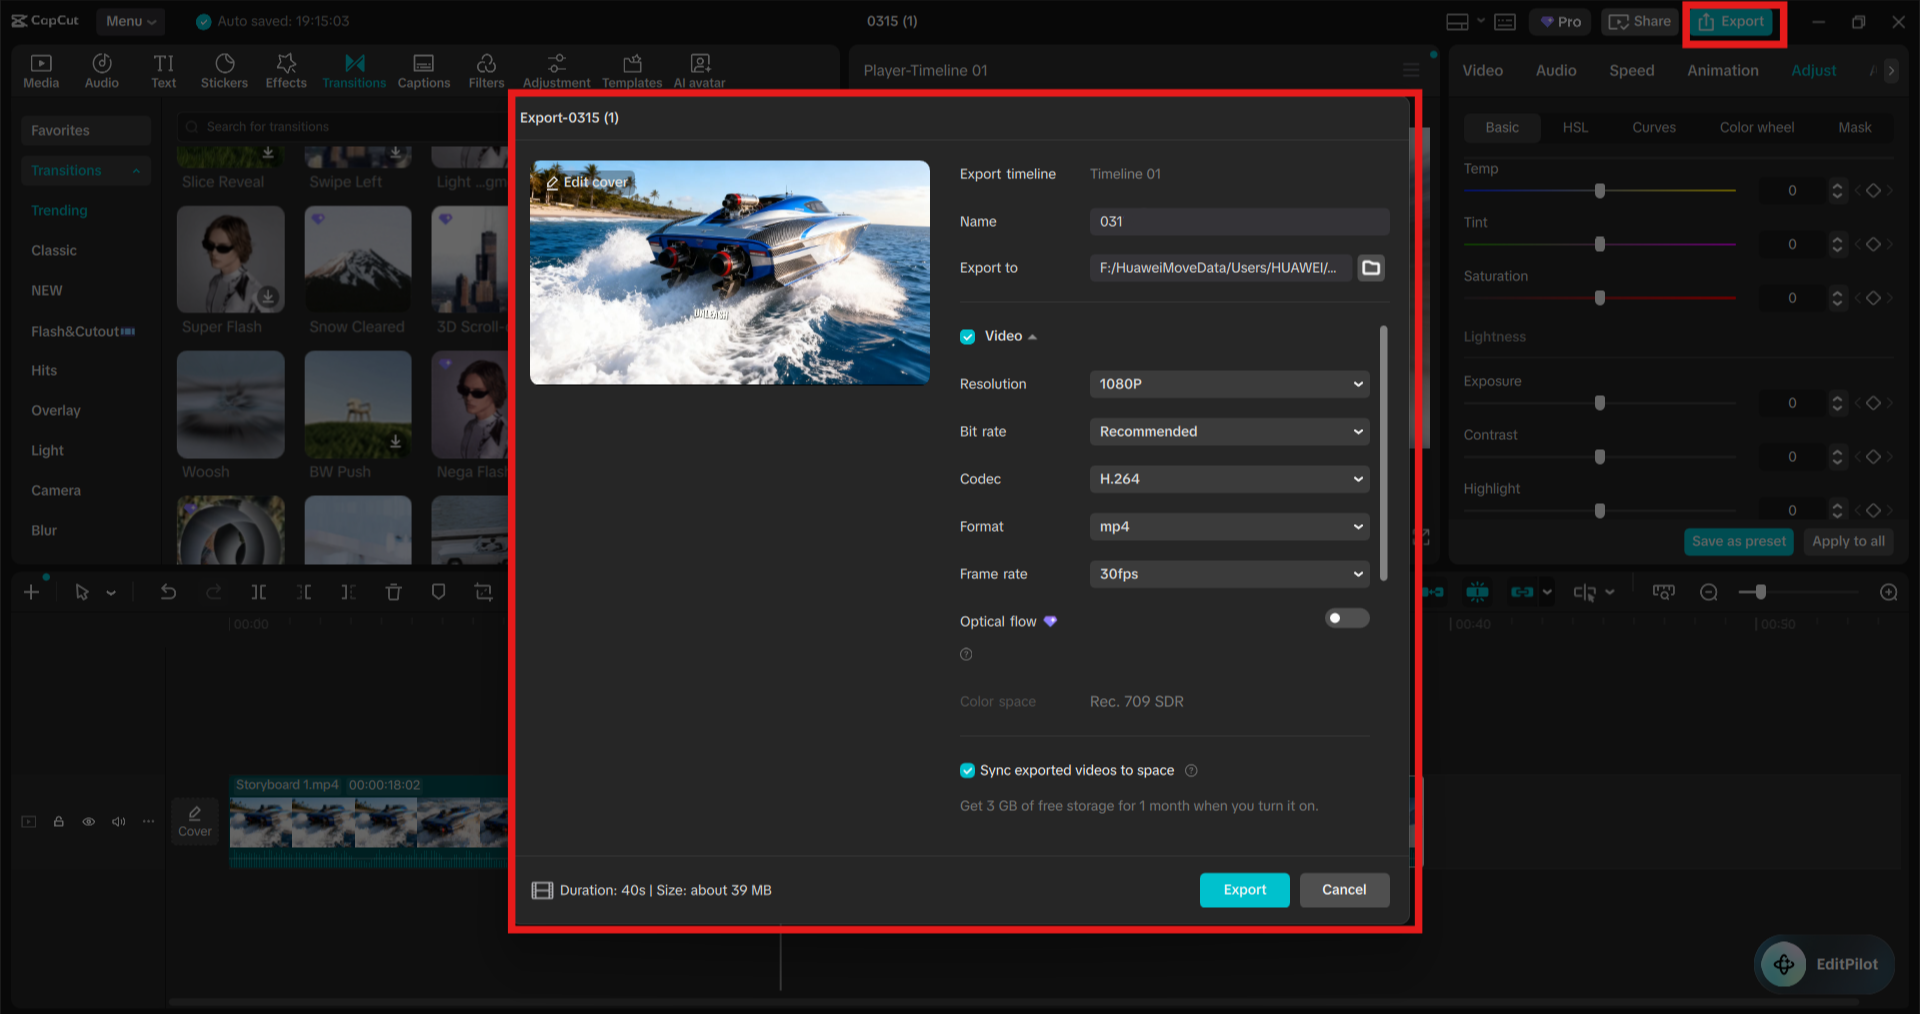Click Export button in export dialog

coord(1245,890)
